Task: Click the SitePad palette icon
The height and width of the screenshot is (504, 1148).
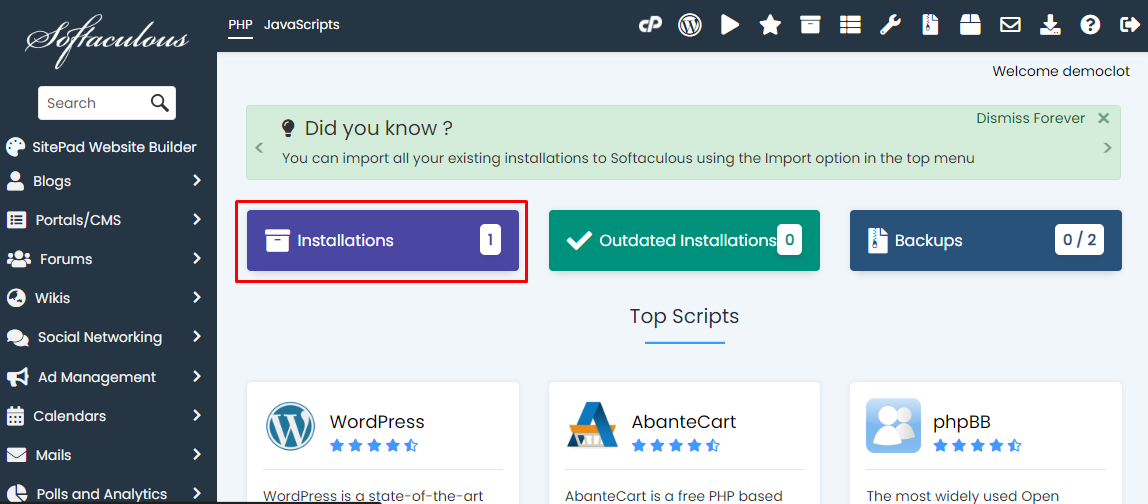Action: tap(15, 147)
